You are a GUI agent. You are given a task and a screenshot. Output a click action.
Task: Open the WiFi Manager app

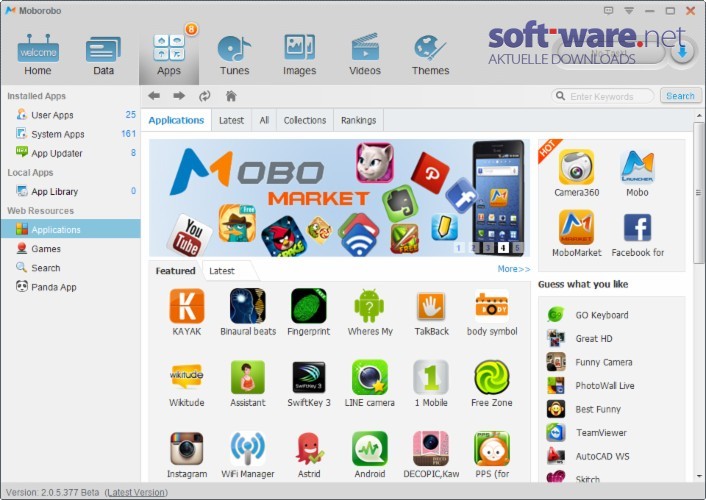tap(248, 449)
